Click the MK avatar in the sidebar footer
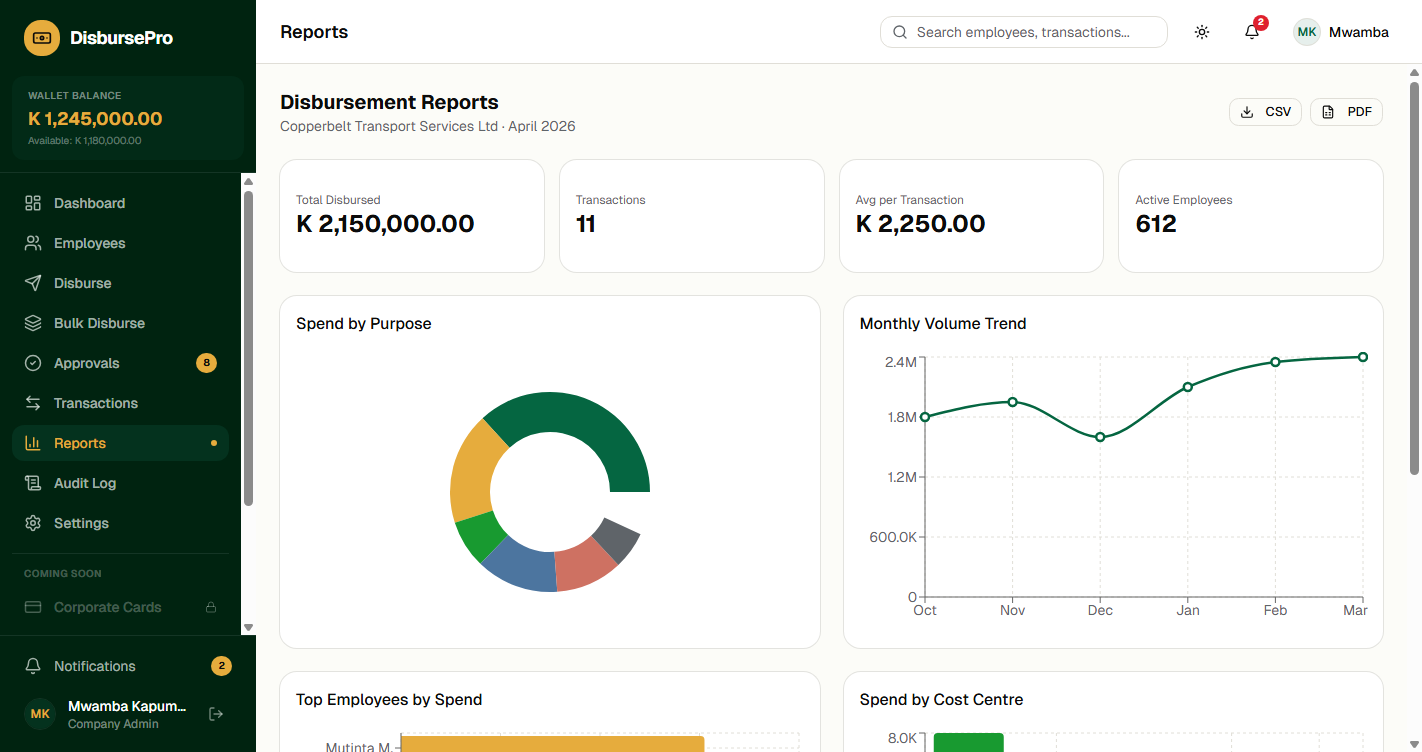Image resolution: width=1422 pixels, height=752 pixels. point(40,714)
